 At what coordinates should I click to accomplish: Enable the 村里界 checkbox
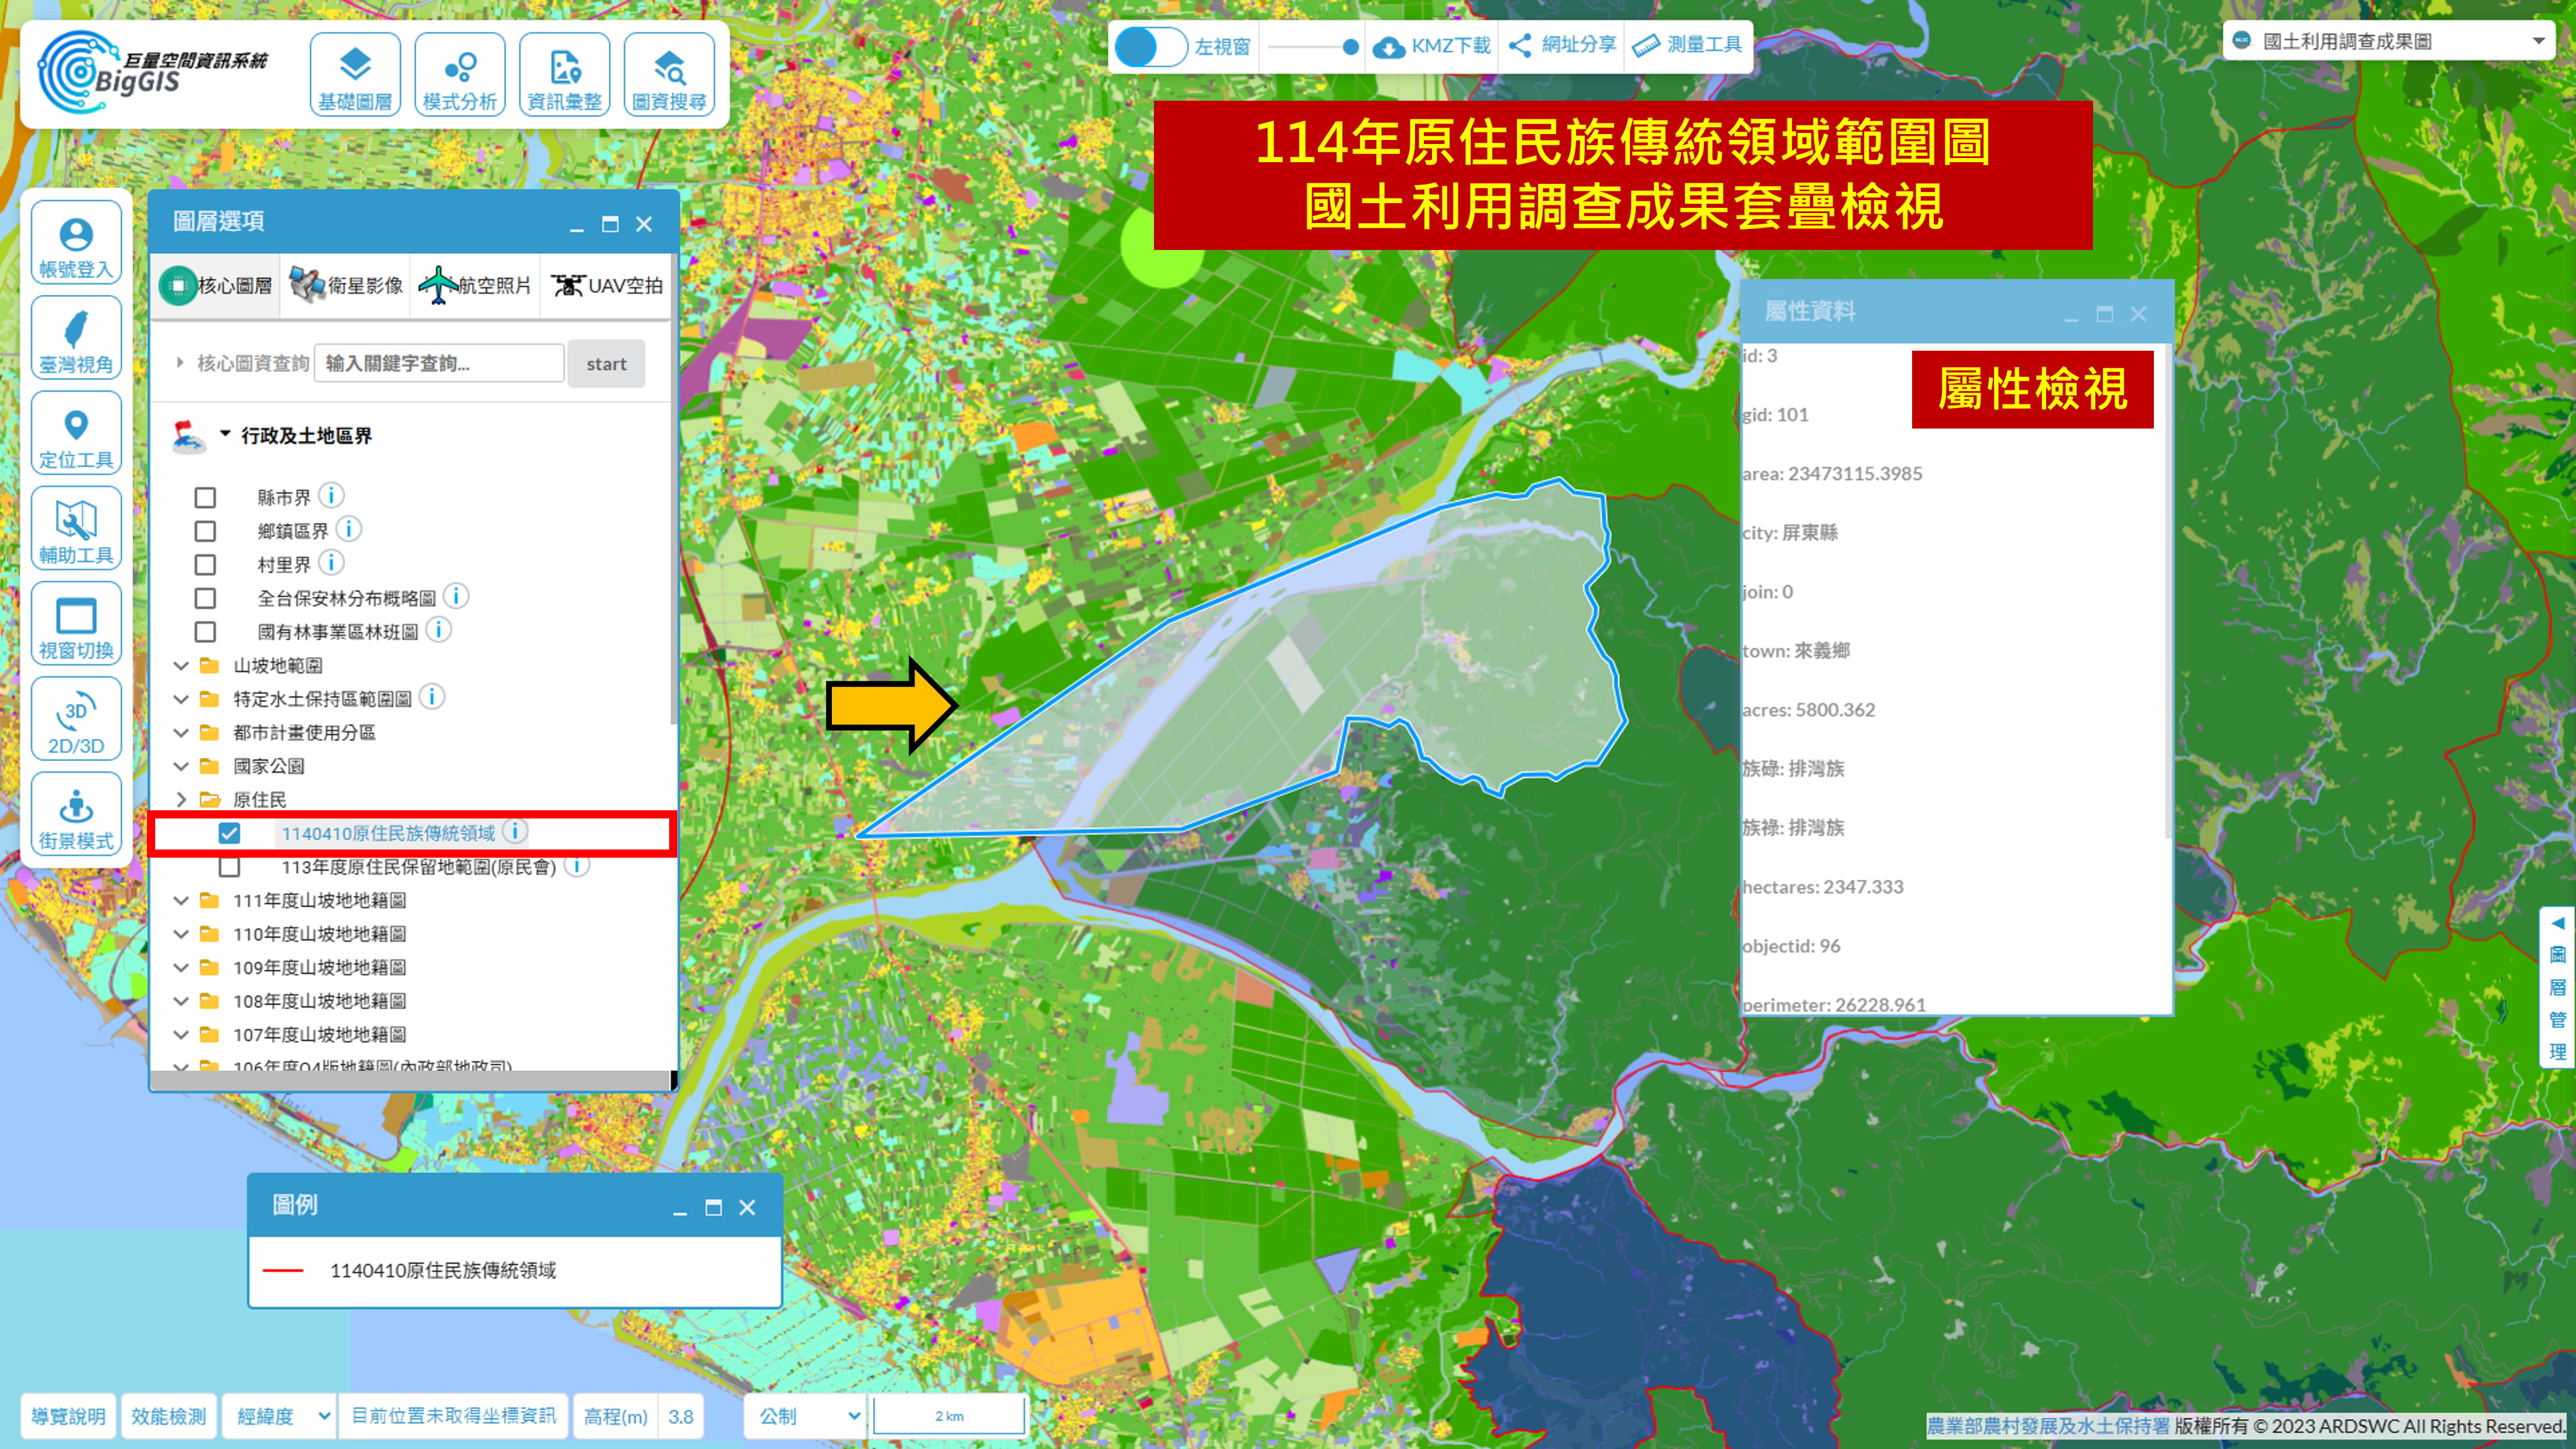205,565
